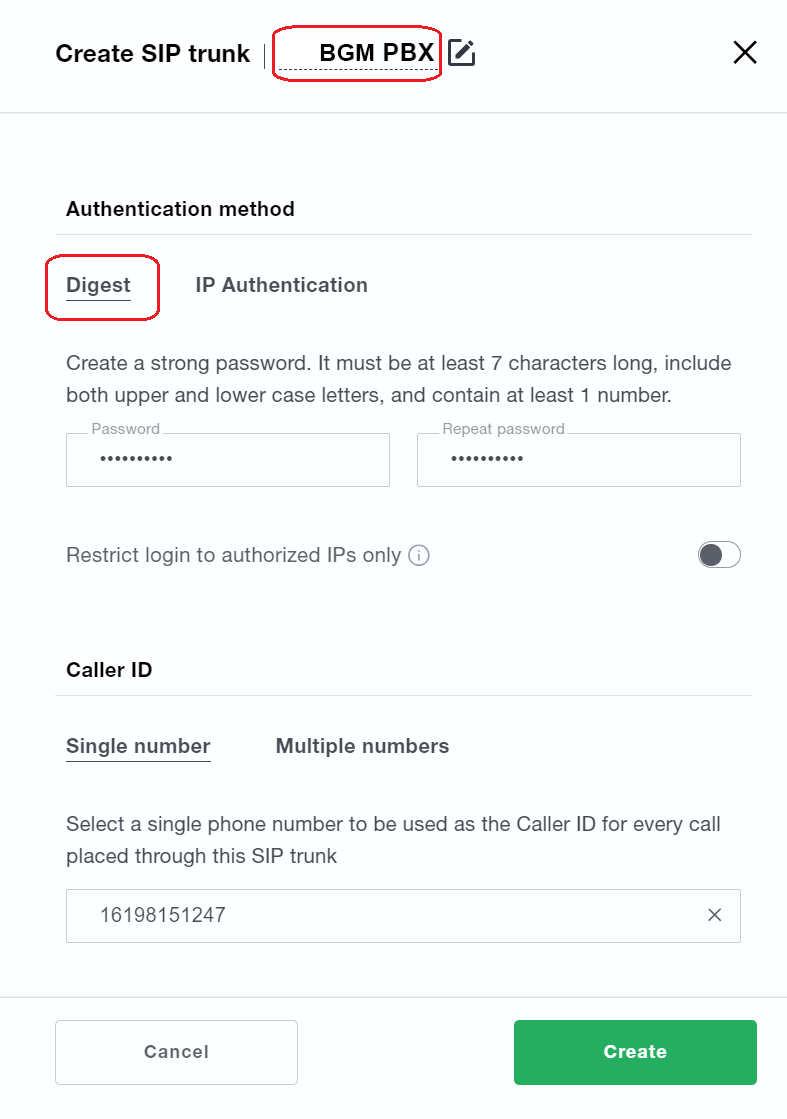Screen dimensions: 787x1119
Task: Select the Digest authentication tab
Action: point(98,285)
